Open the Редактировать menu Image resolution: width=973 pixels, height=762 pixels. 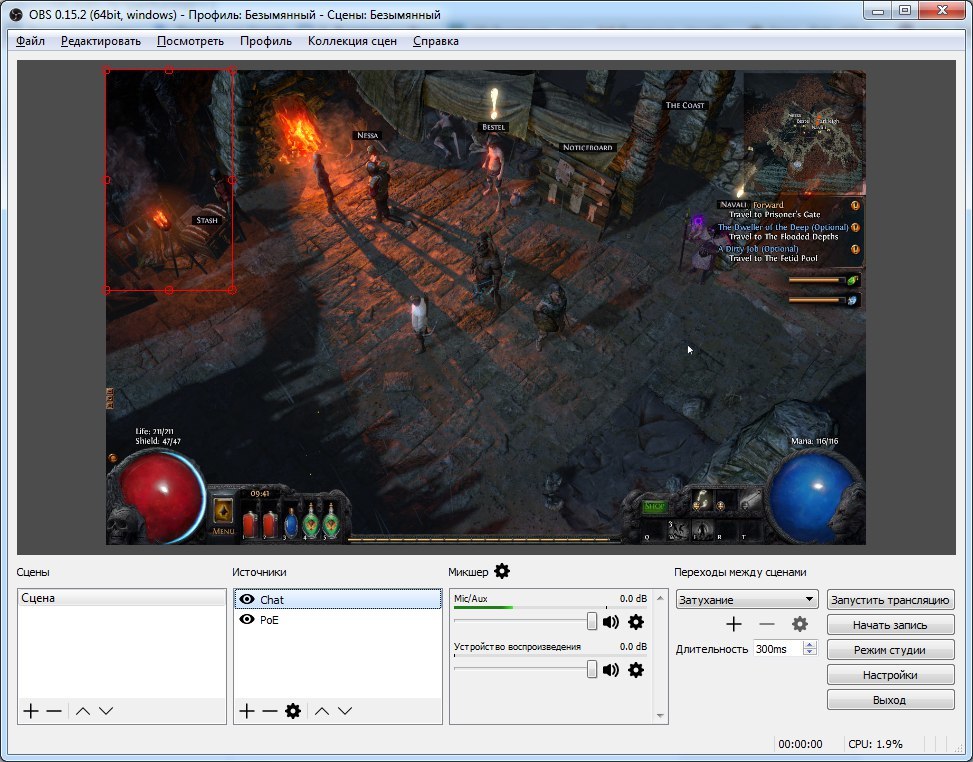(x=101, y=41)
